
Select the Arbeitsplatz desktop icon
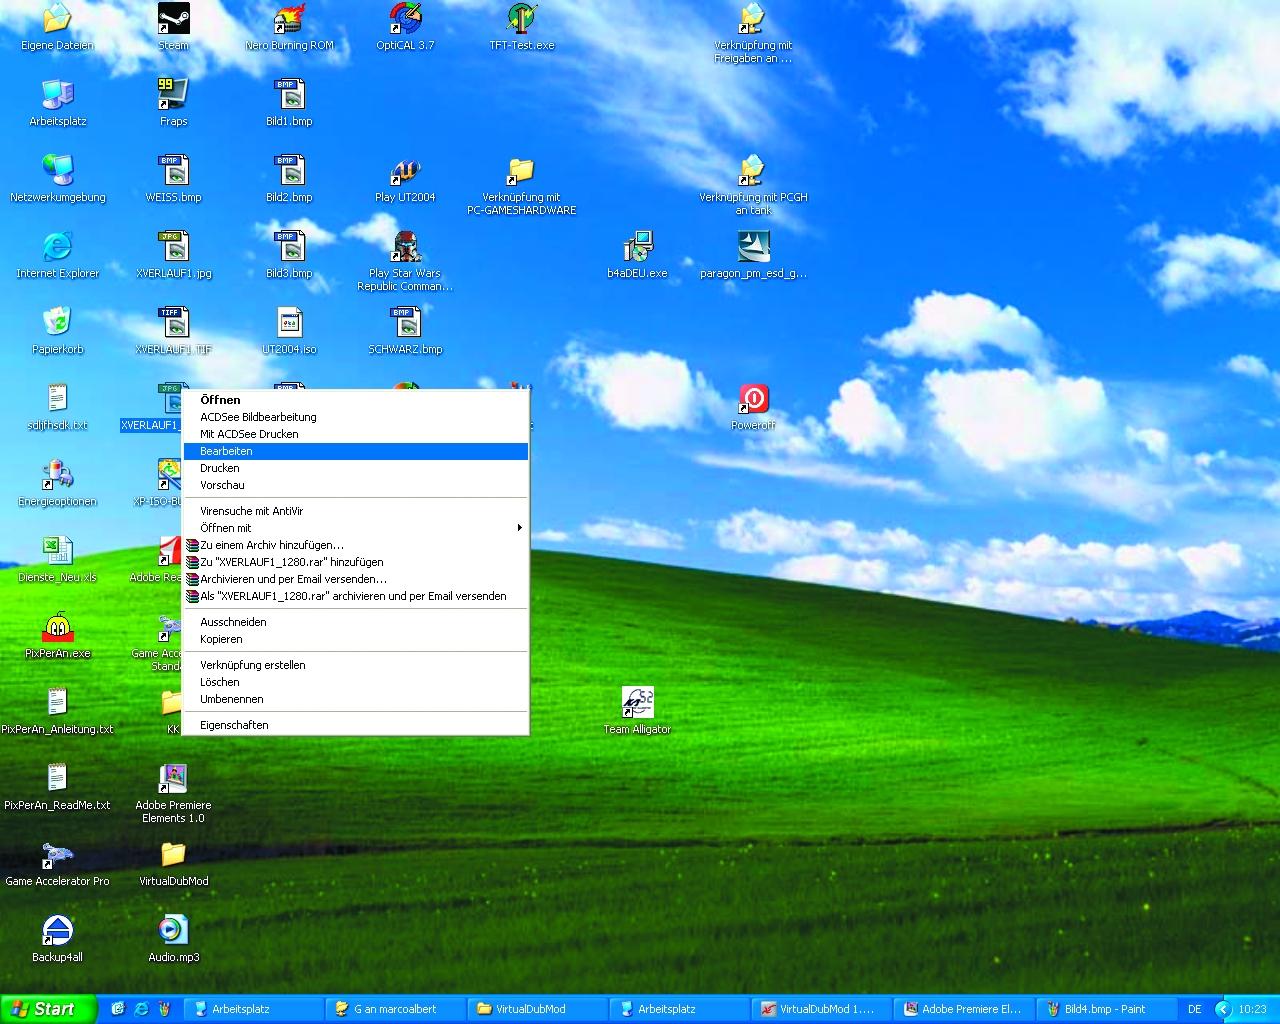(x=57, y=95)
